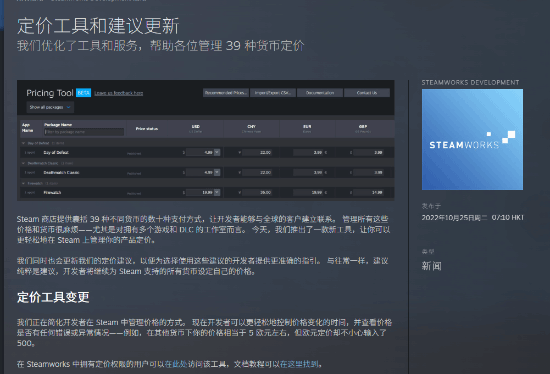Click 'Leave us feedback here' in the screenshot
The image size is (550, 374).
pyautogui.click(x=119, y=93)
